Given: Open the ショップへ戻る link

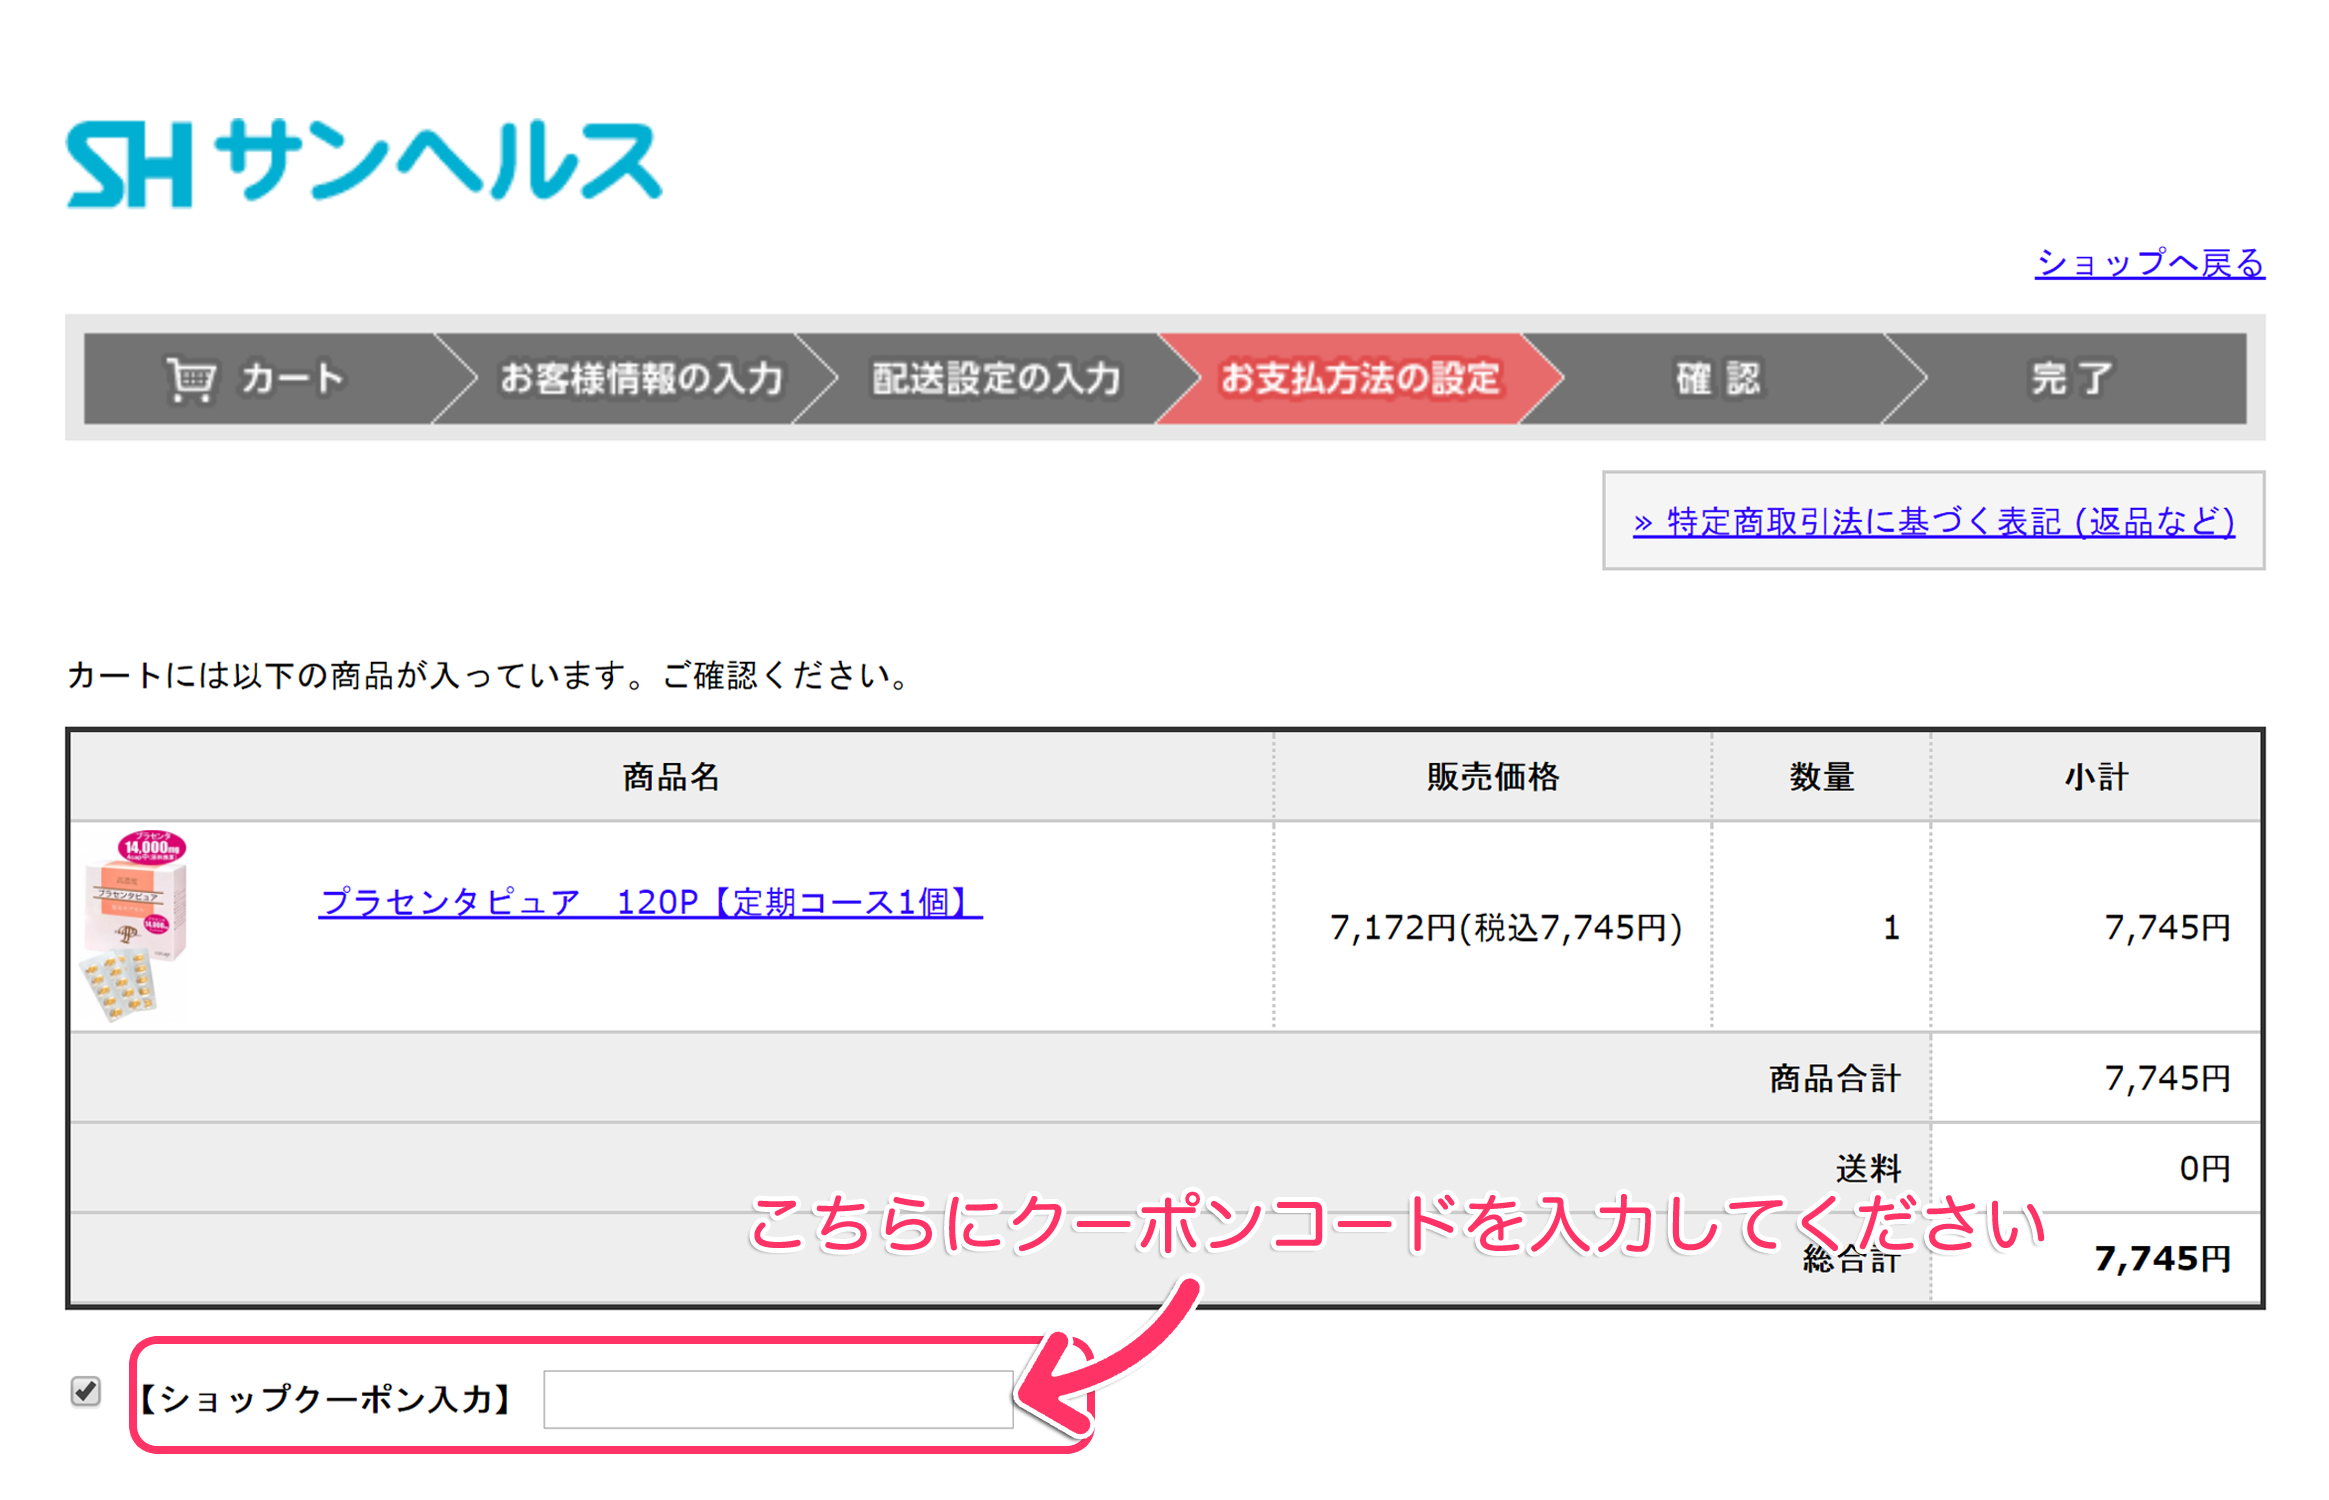Looking at the screenshot, I should (2149, 263).
